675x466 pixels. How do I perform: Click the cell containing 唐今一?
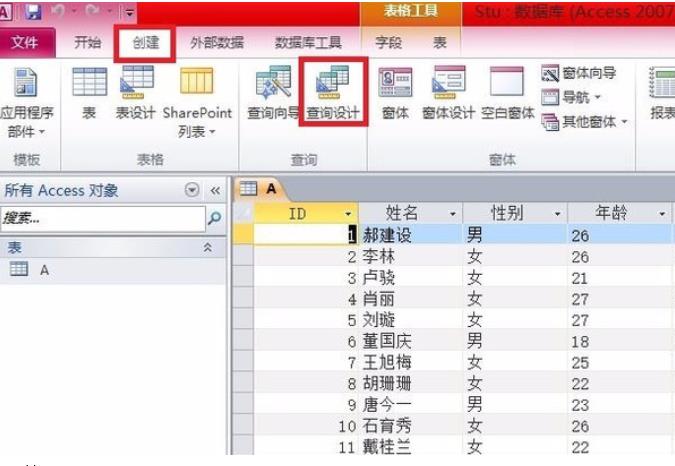pyautogui.click(x=411, y=404)
